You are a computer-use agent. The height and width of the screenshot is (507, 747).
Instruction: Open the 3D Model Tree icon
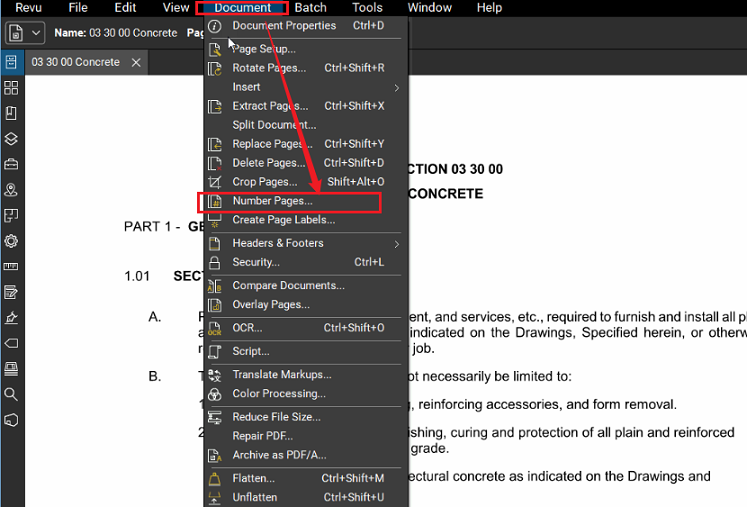coord(11,420)
